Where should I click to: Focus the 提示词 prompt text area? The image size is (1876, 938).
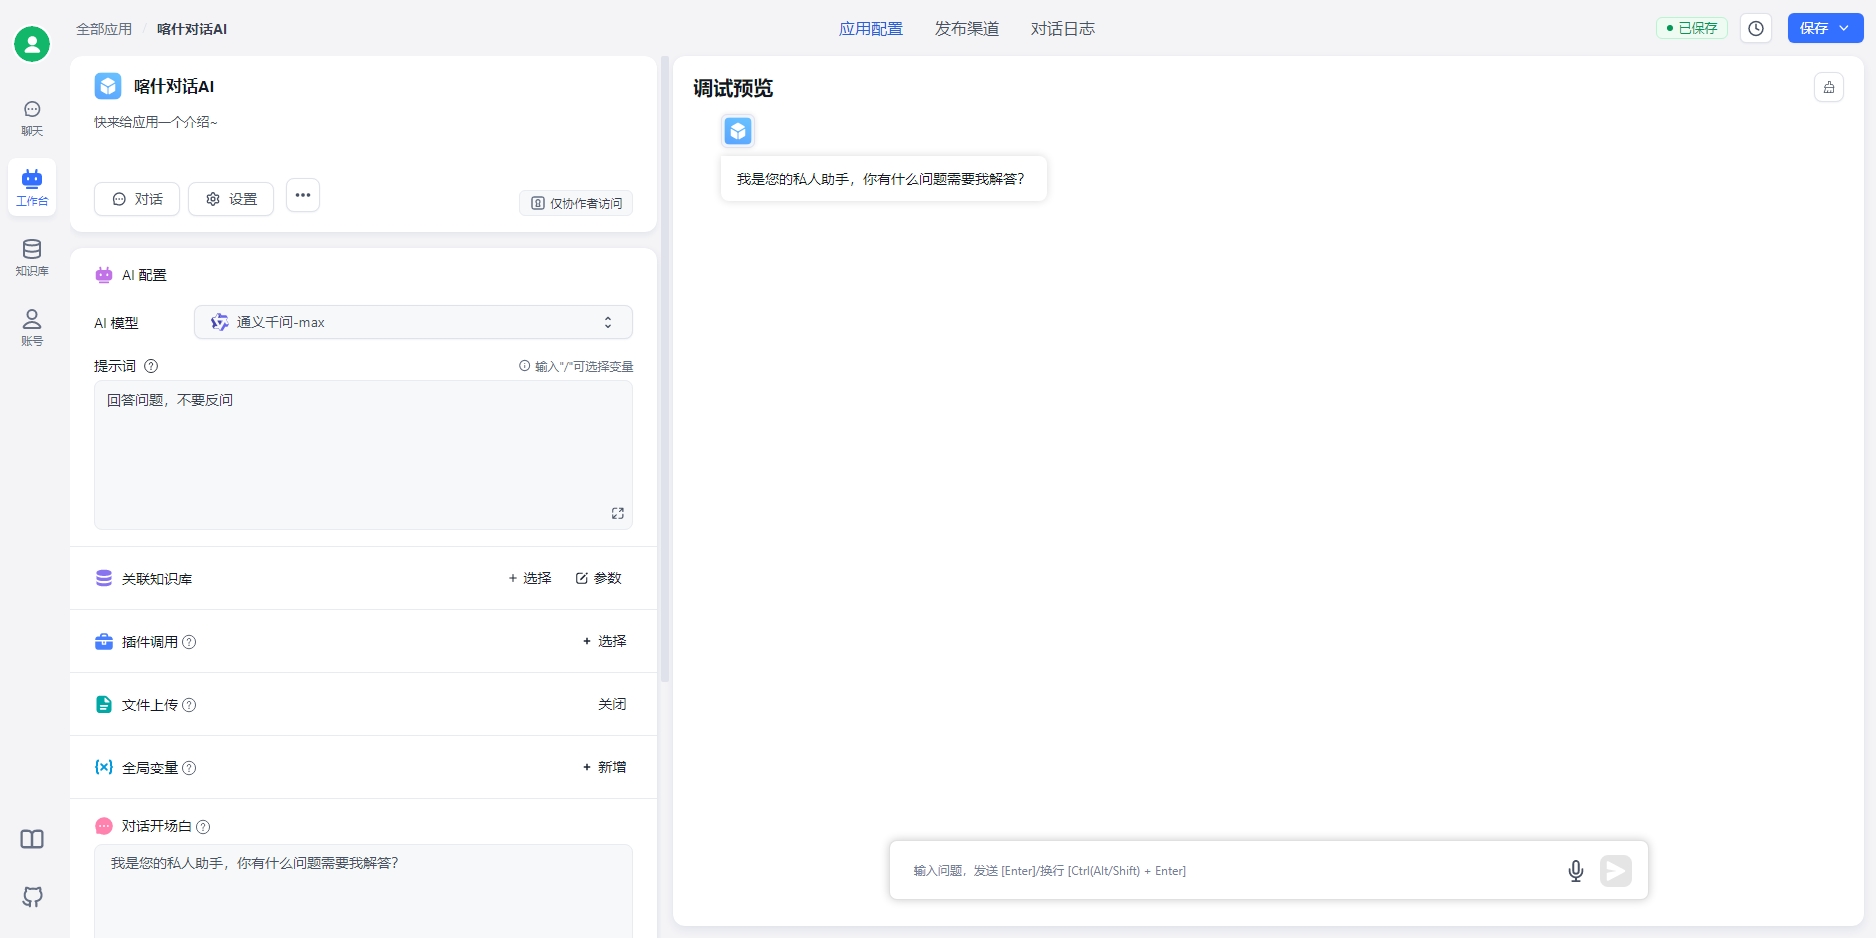[363, 455]
